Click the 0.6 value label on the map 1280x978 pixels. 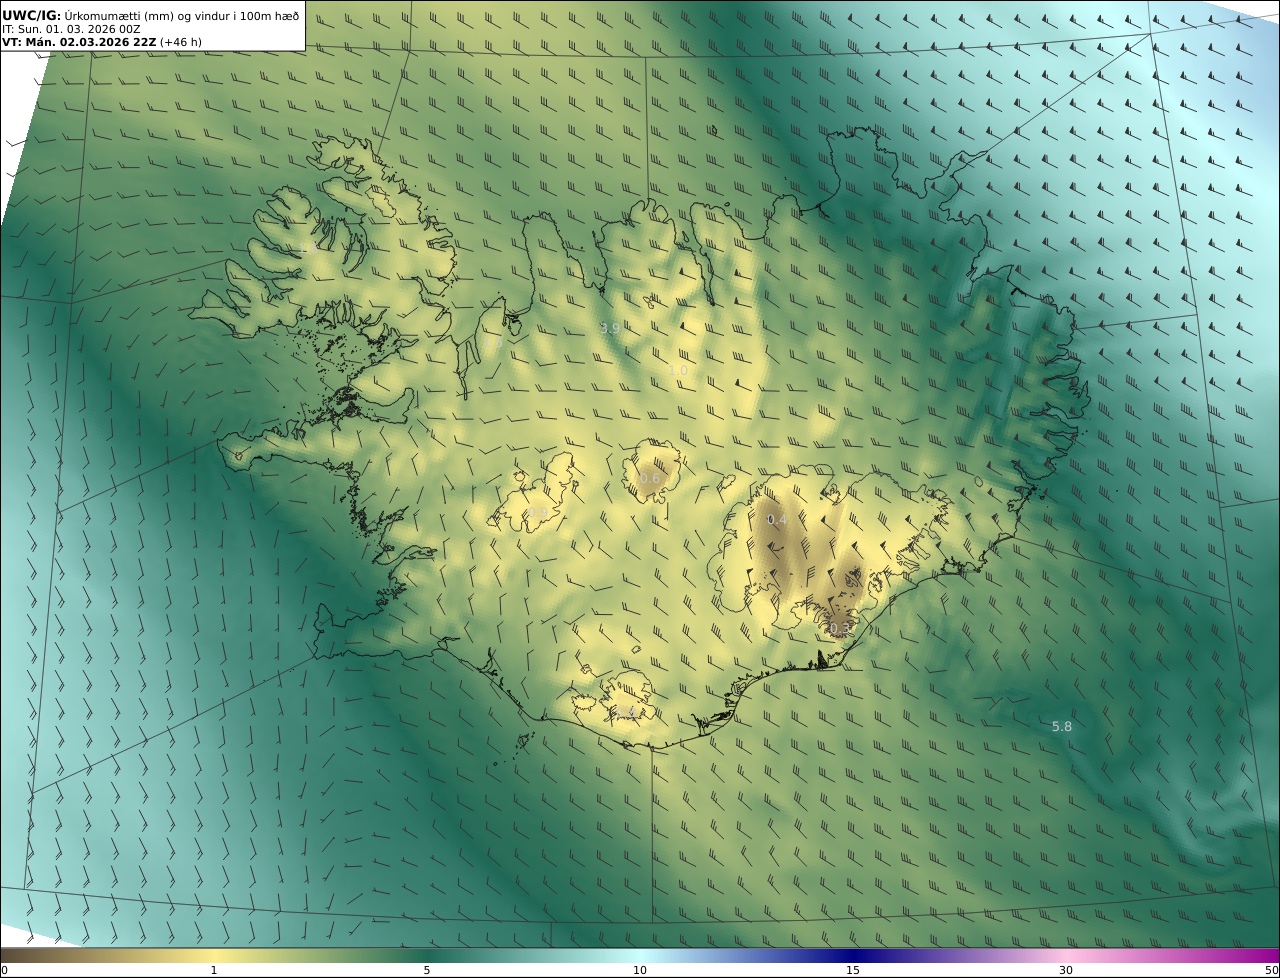pyautogui.click(x=650, y=478)
